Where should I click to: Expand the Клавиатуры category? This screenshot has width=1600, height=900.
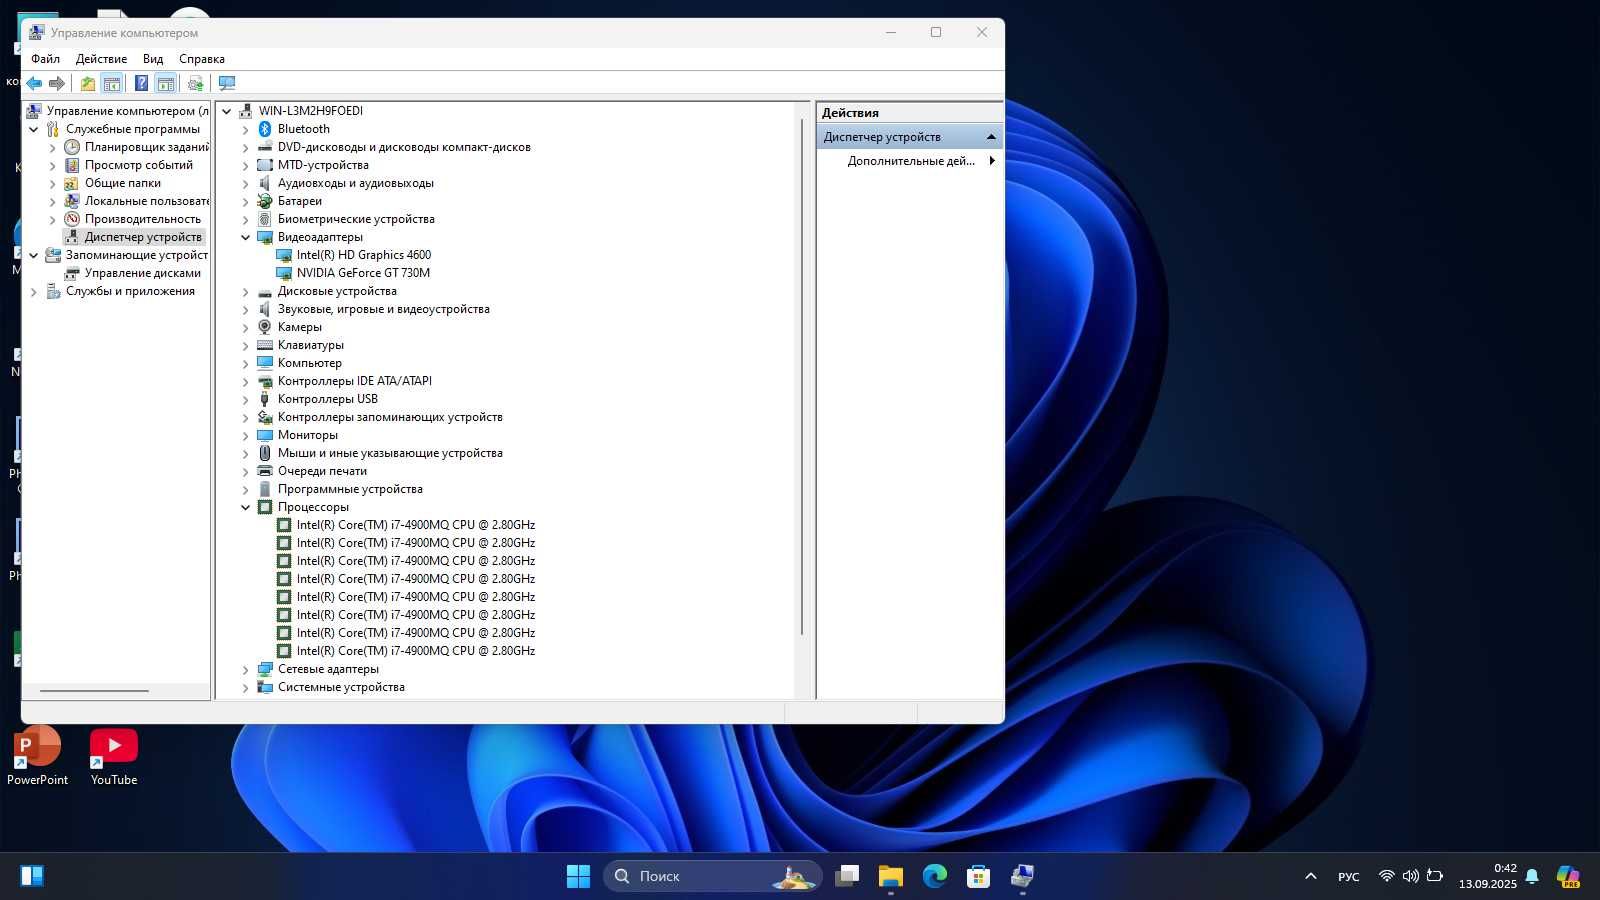click(245, 345)
